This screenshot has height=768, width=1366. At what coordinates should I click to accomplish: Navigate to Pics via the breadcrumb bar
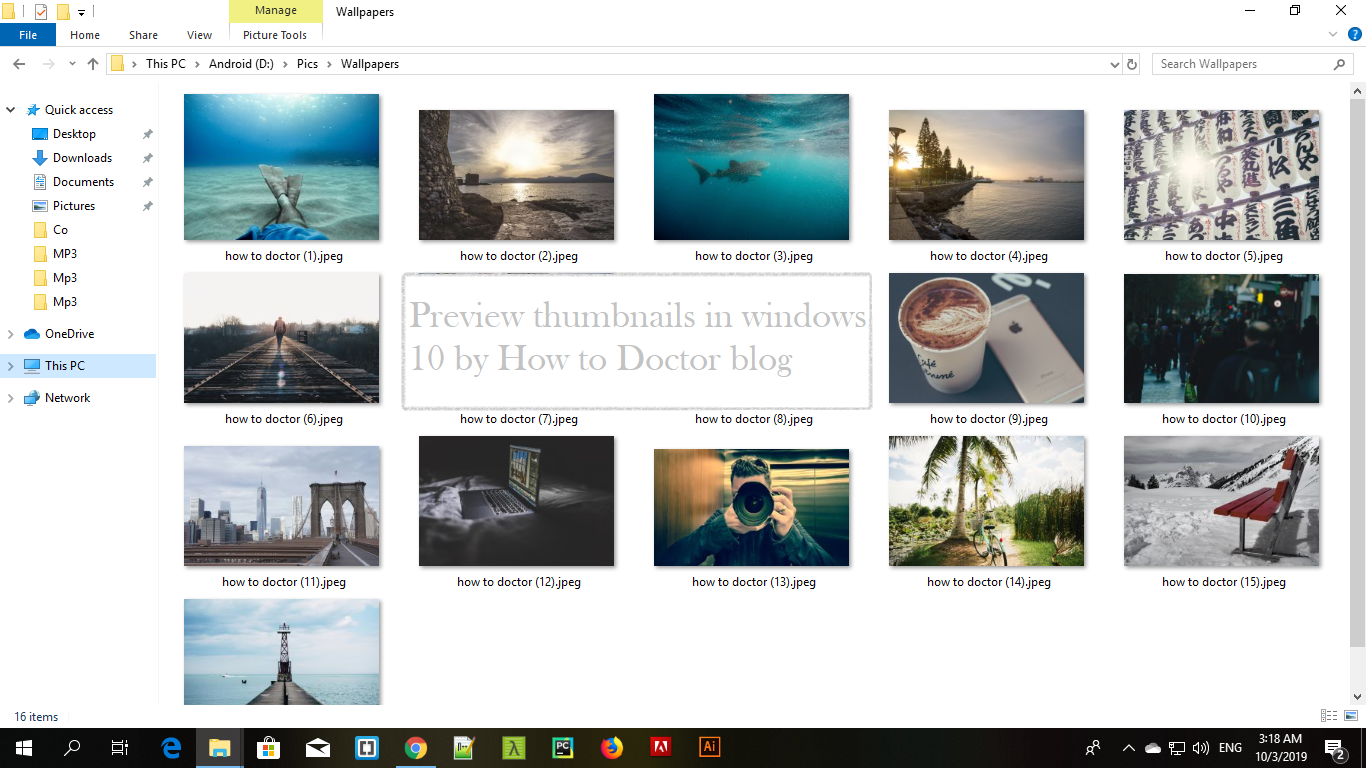point(307,63)
